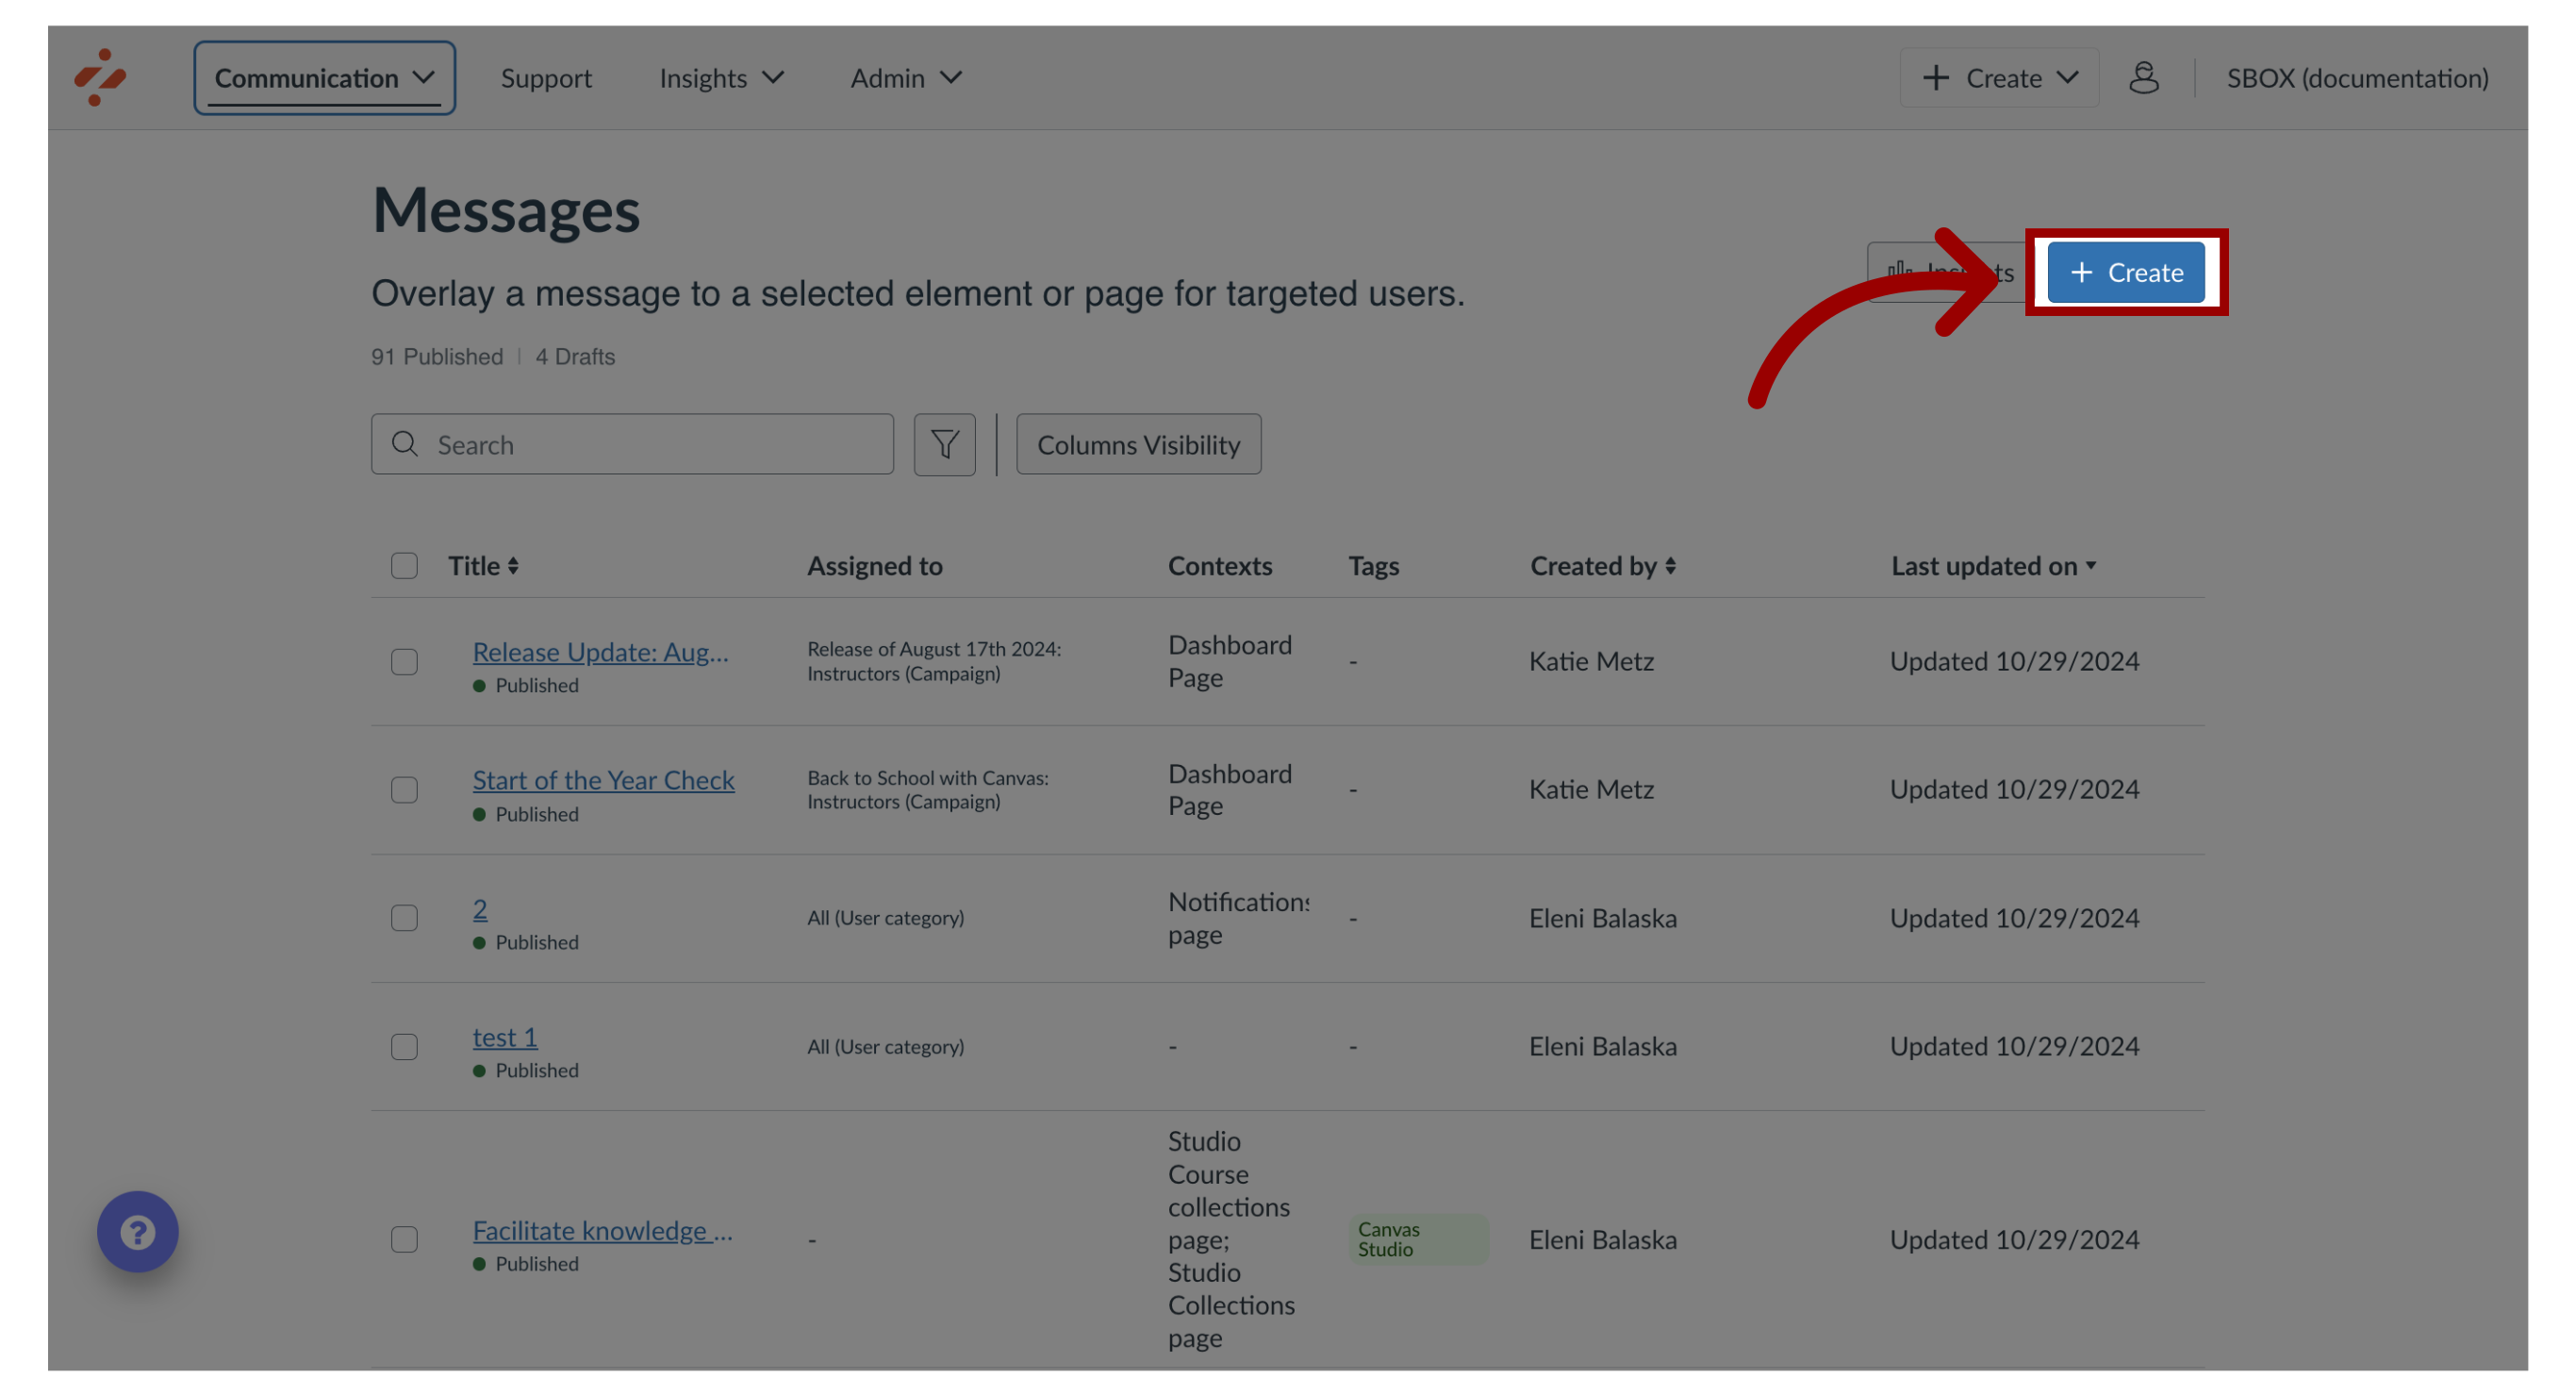Click Notifications page context cell
Screen dimensions: 2576x1395
pos(1238,918)
